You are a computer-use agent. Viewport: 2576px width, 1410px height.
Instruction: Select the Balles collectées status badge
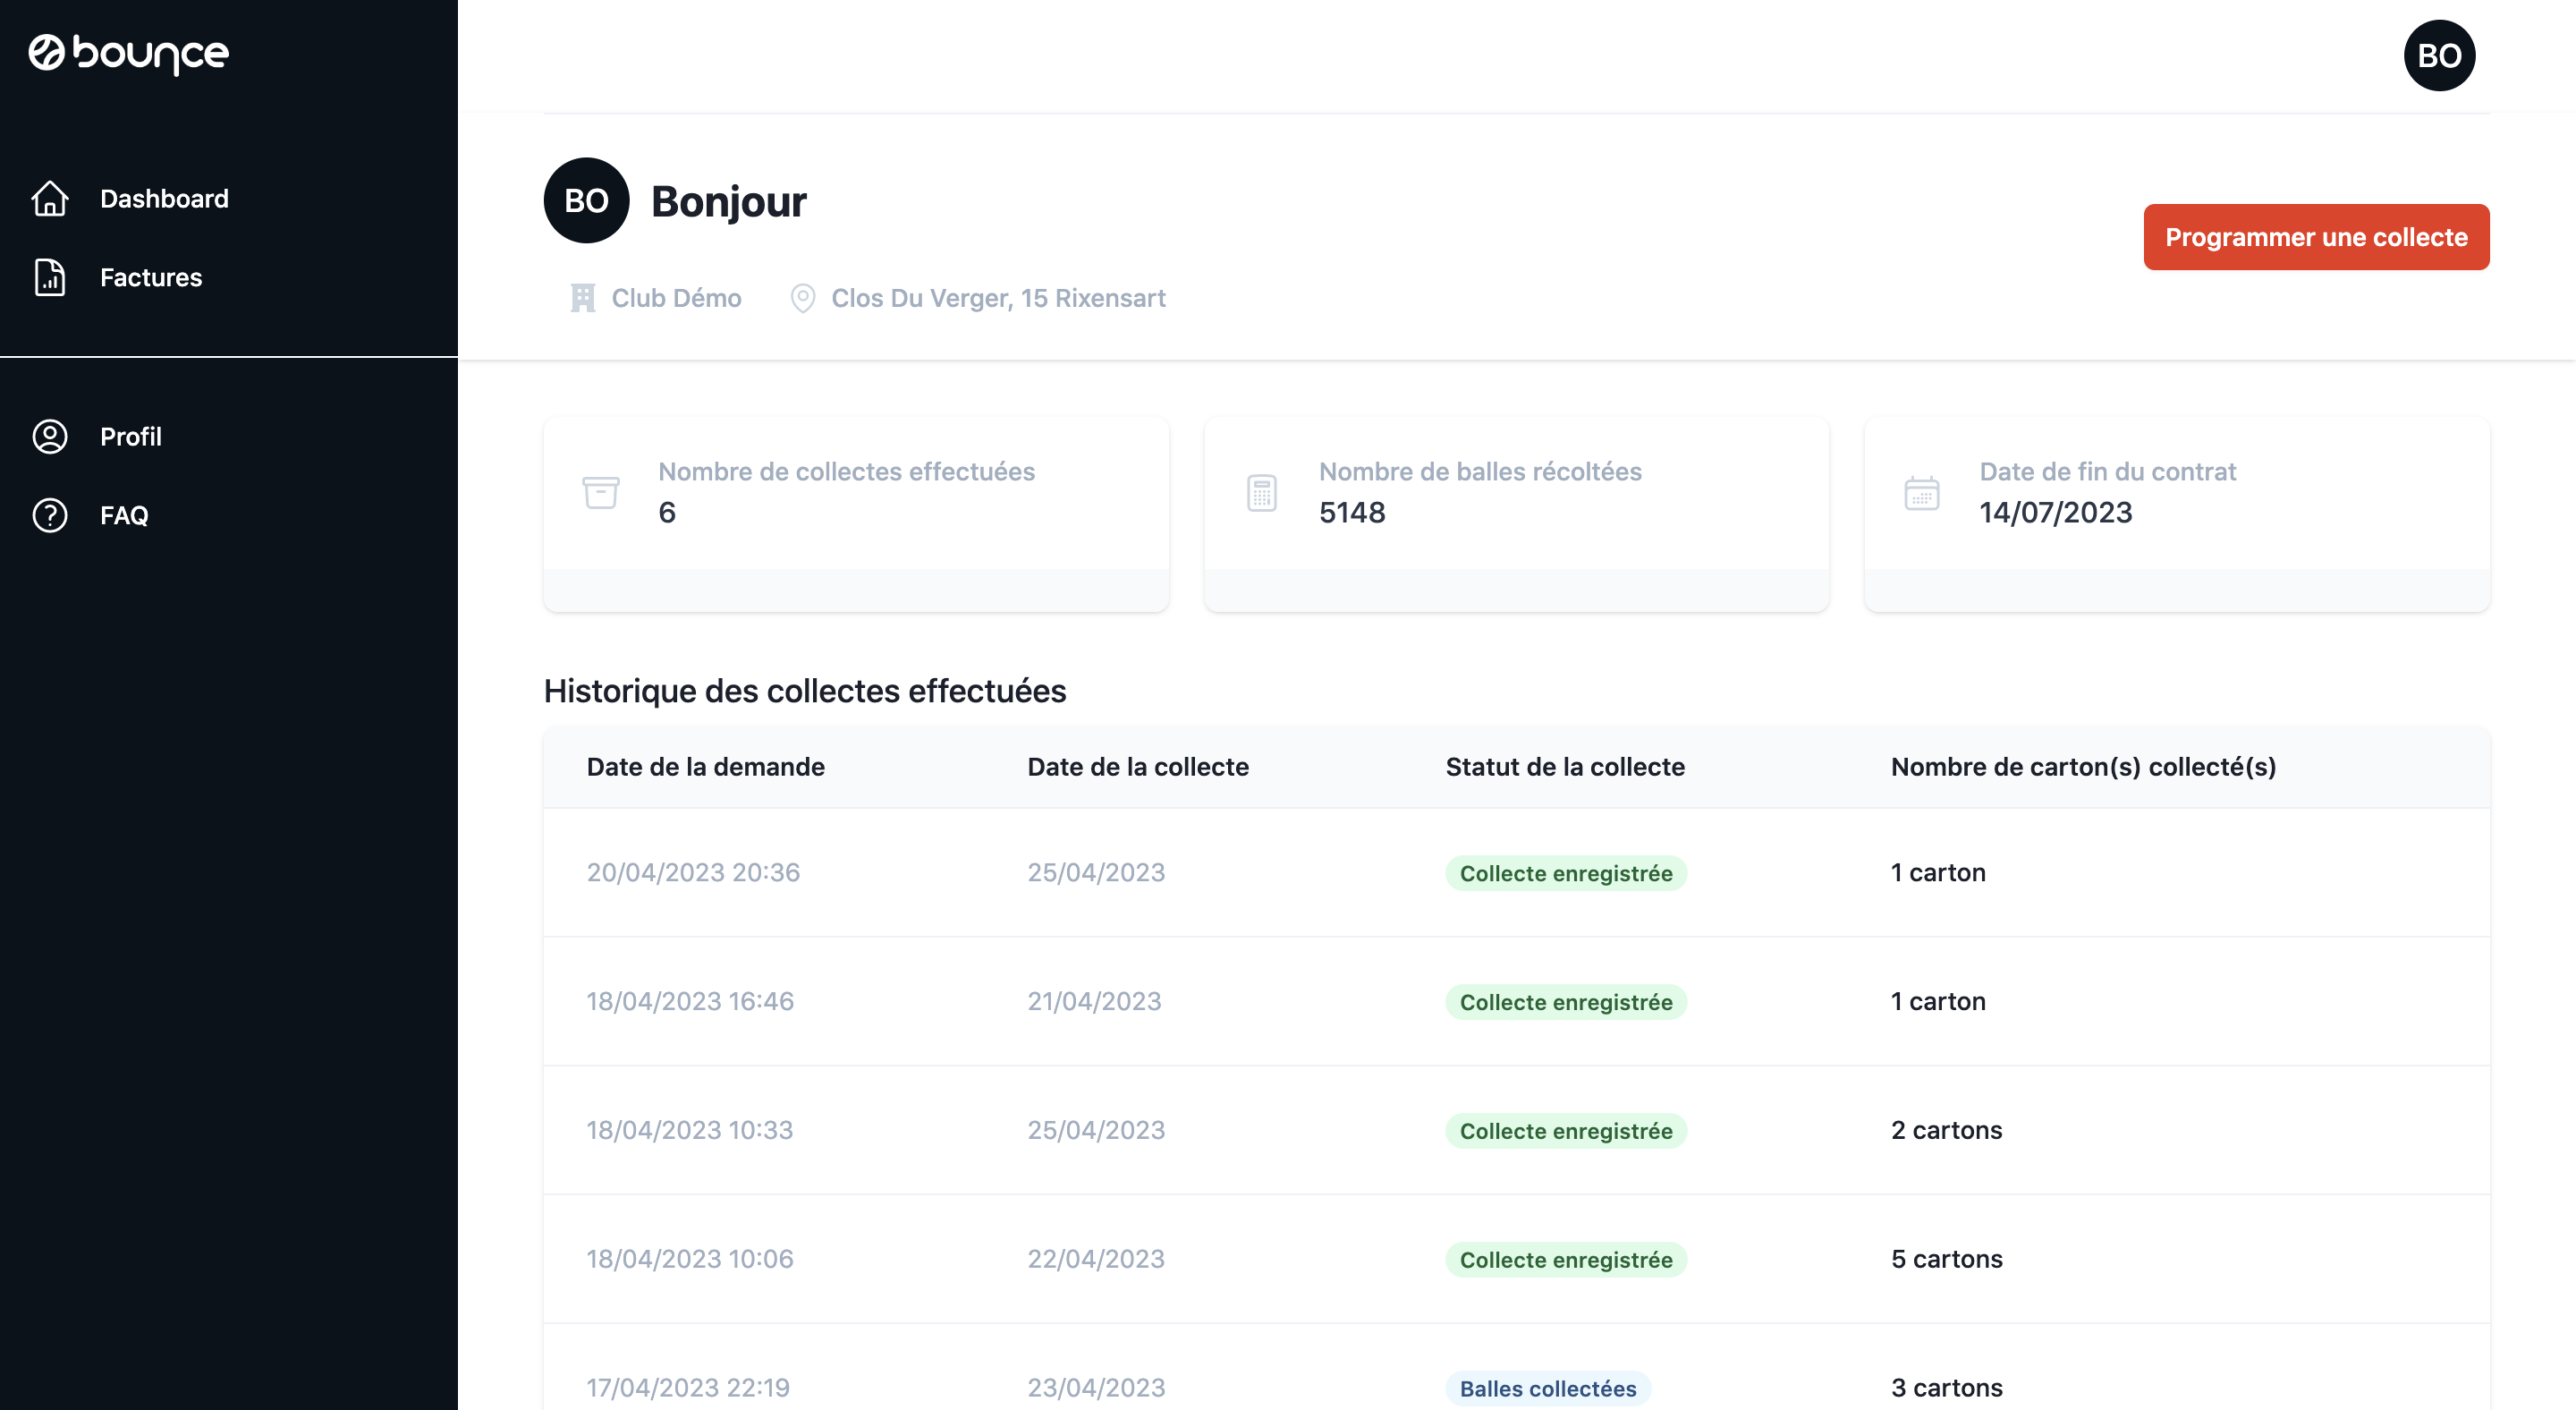1548,1388
